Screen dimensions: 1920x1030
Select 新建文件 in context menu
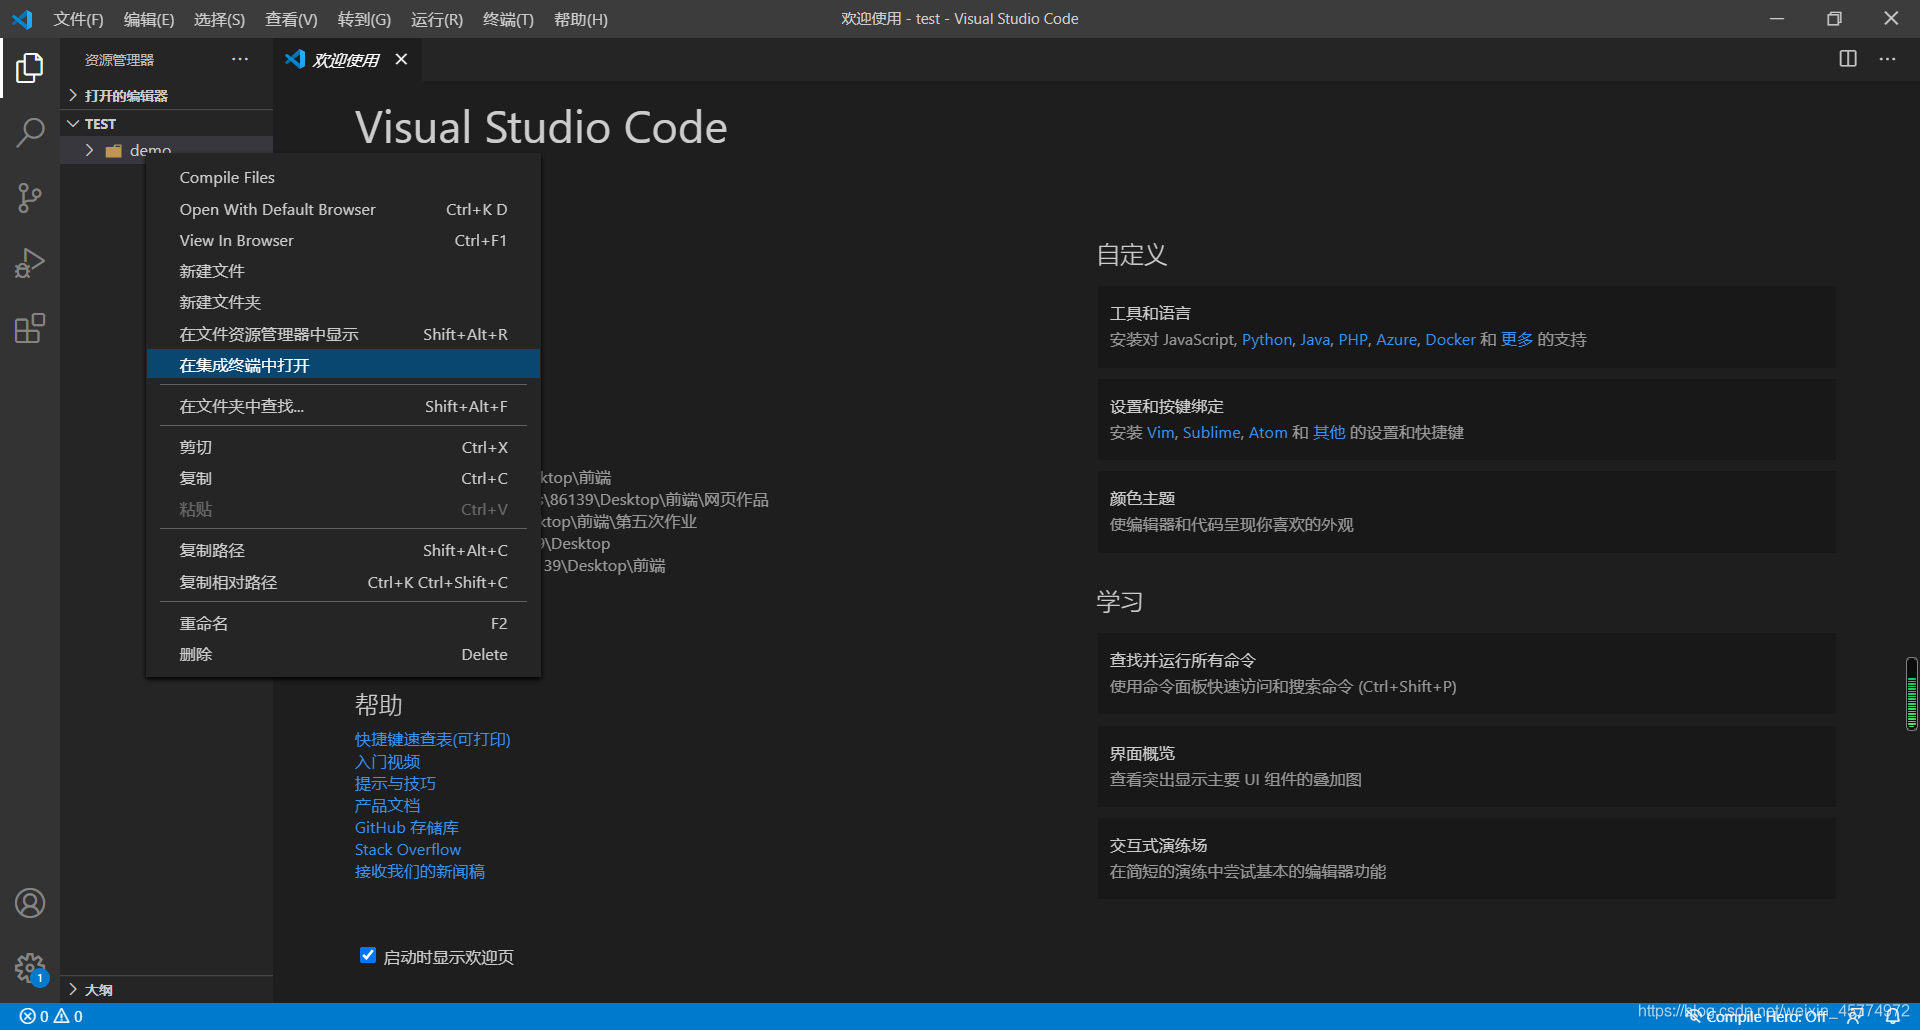[343, 271]
